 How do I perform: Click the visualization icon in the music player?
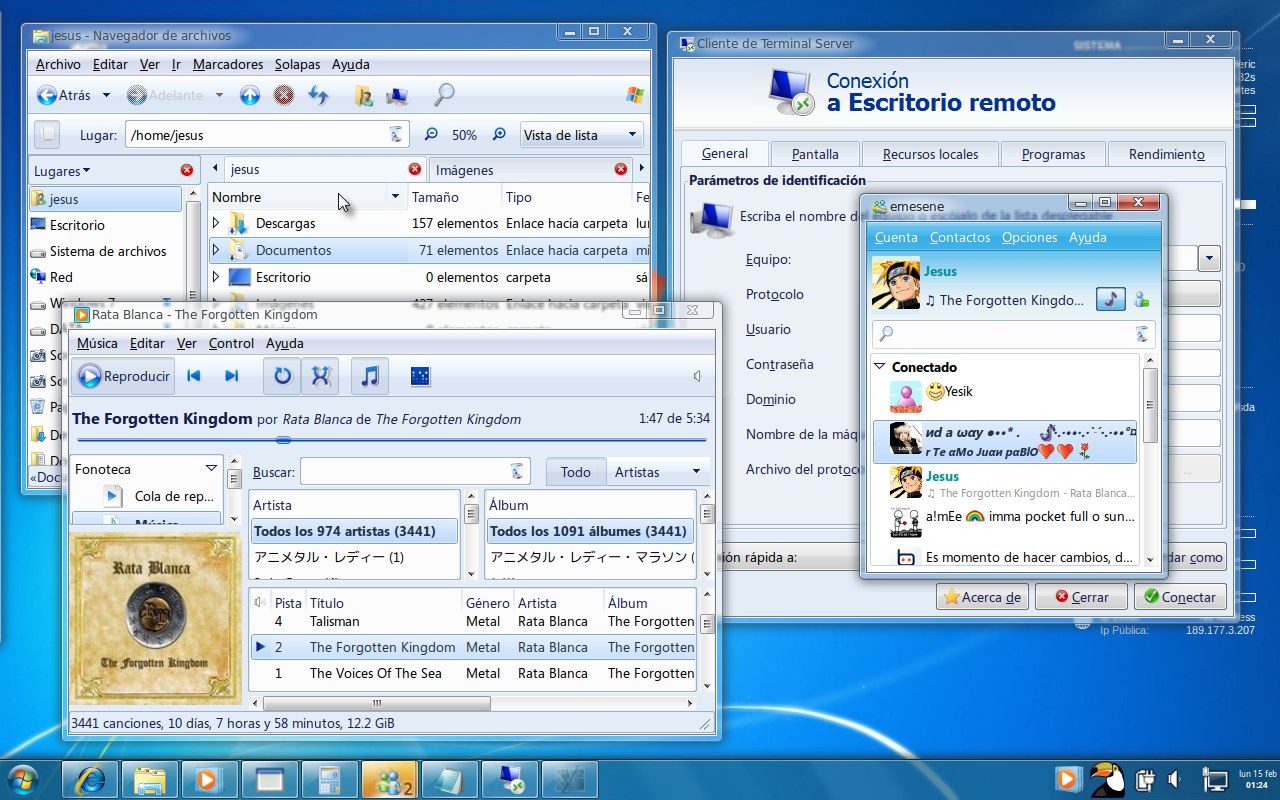point(421,376)
